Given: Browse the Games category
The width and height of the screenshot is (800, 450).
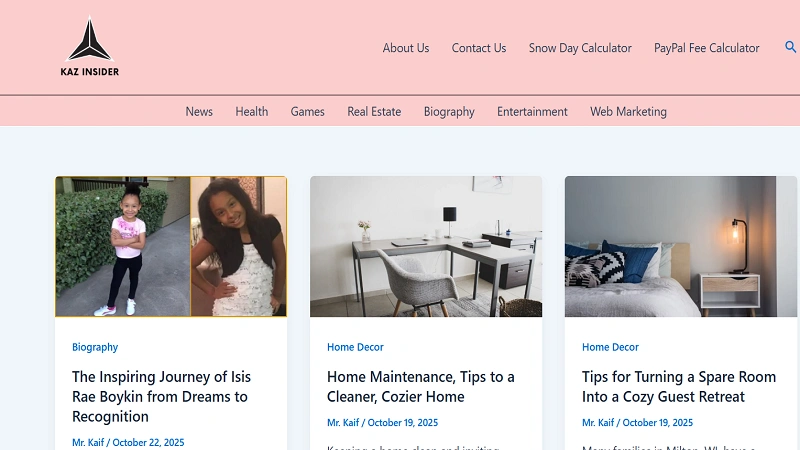Looking at the screenshot, I should pos(308,112).
